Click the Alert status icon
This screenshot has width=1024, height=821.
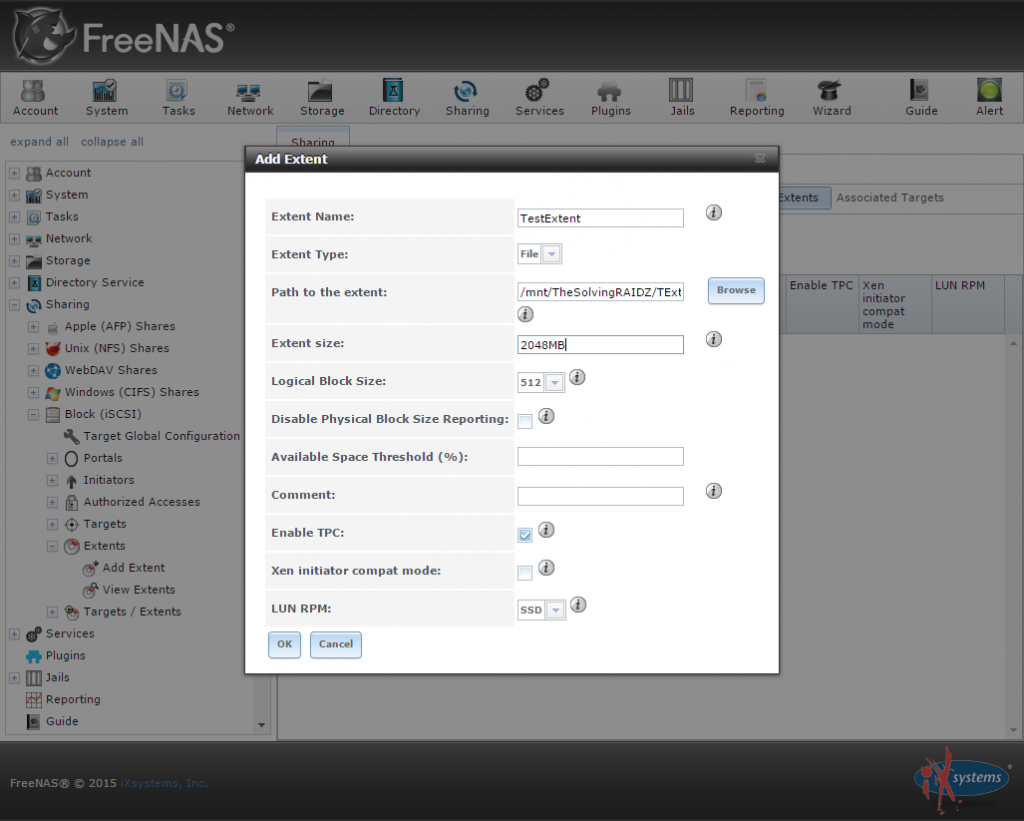(x=988, y=96)
